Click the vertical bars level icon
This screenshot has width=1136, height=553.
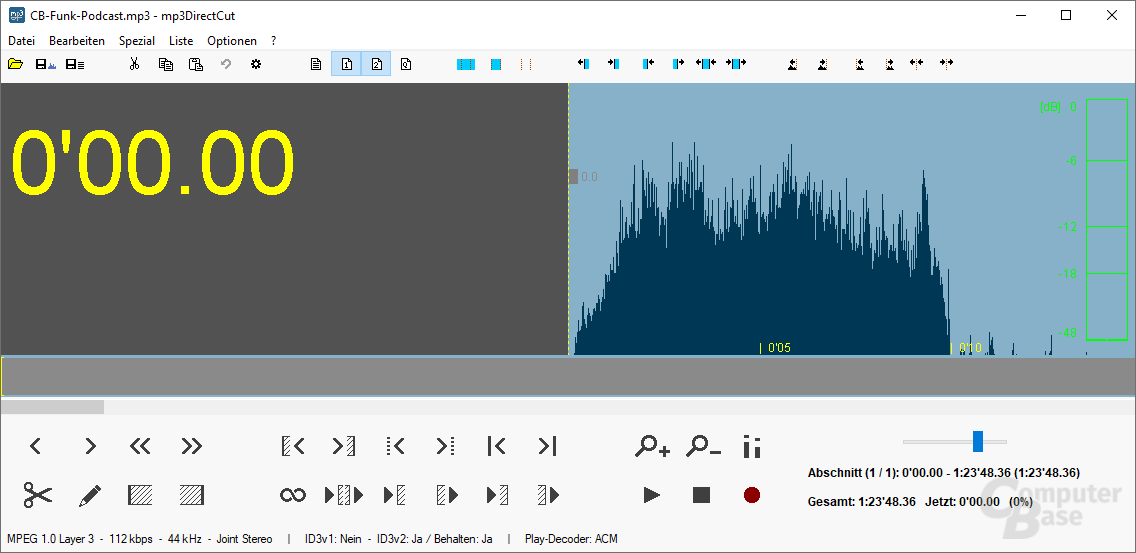coord(752,446)
